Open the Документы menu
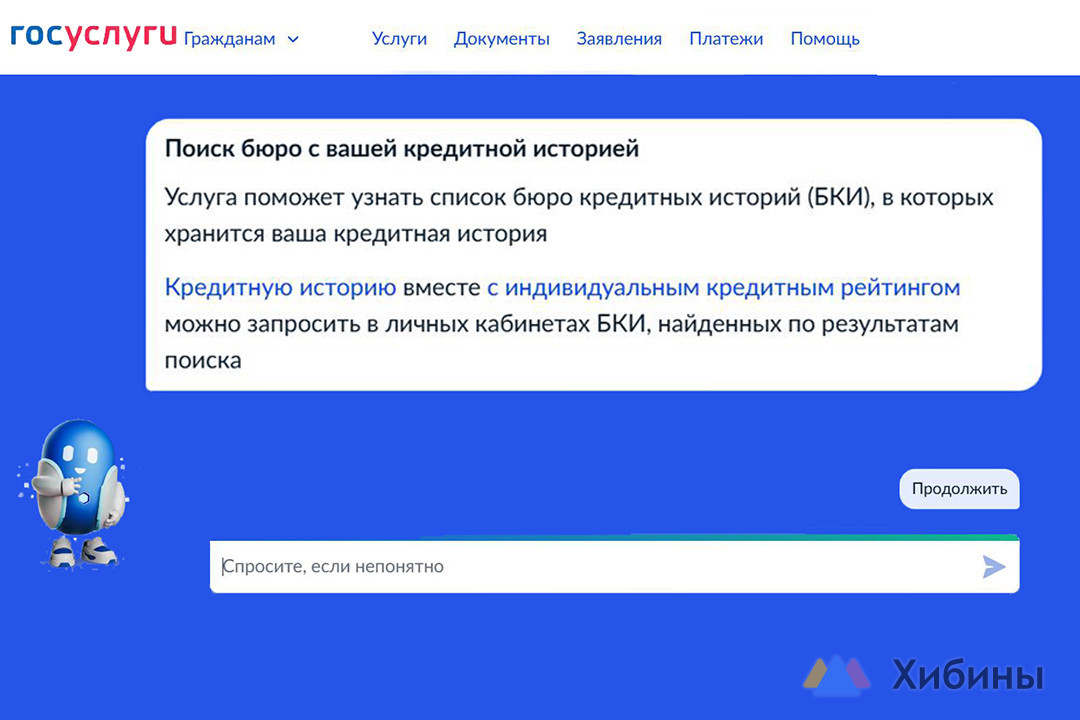The width and height of the screenshot is (1080, 720). [501, 39]
